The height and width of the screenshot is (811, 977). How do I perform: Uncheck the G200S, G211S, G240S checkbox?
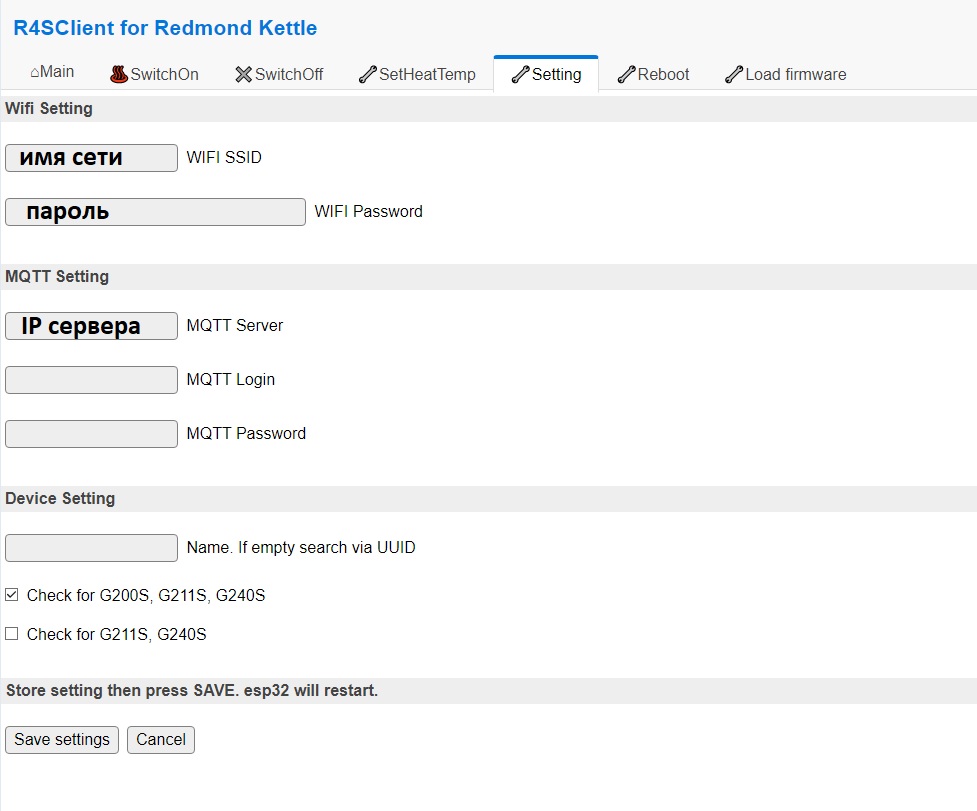(x=12, y=595)
